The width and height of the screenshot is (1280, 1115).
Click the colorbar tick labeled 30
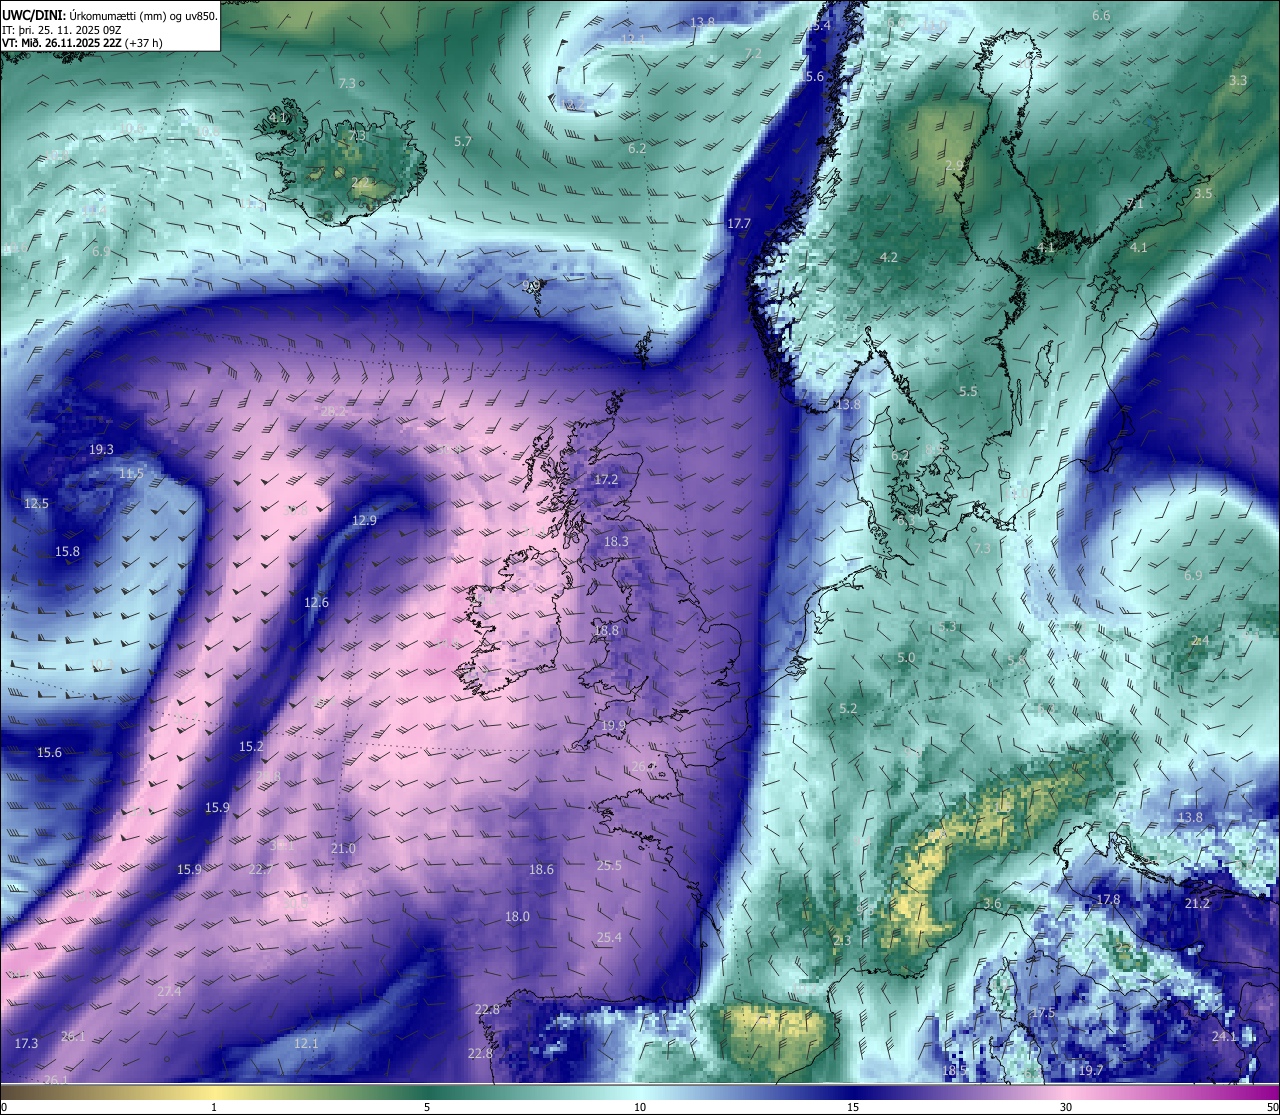tap(1066, 1107)
